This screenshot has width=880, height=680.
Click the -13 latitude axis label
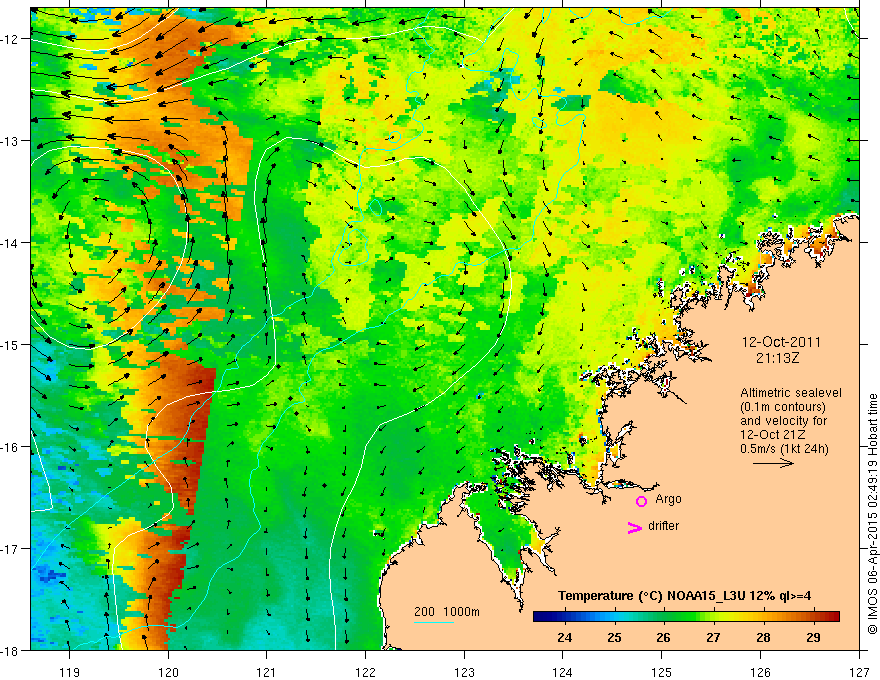click(10, 141)
